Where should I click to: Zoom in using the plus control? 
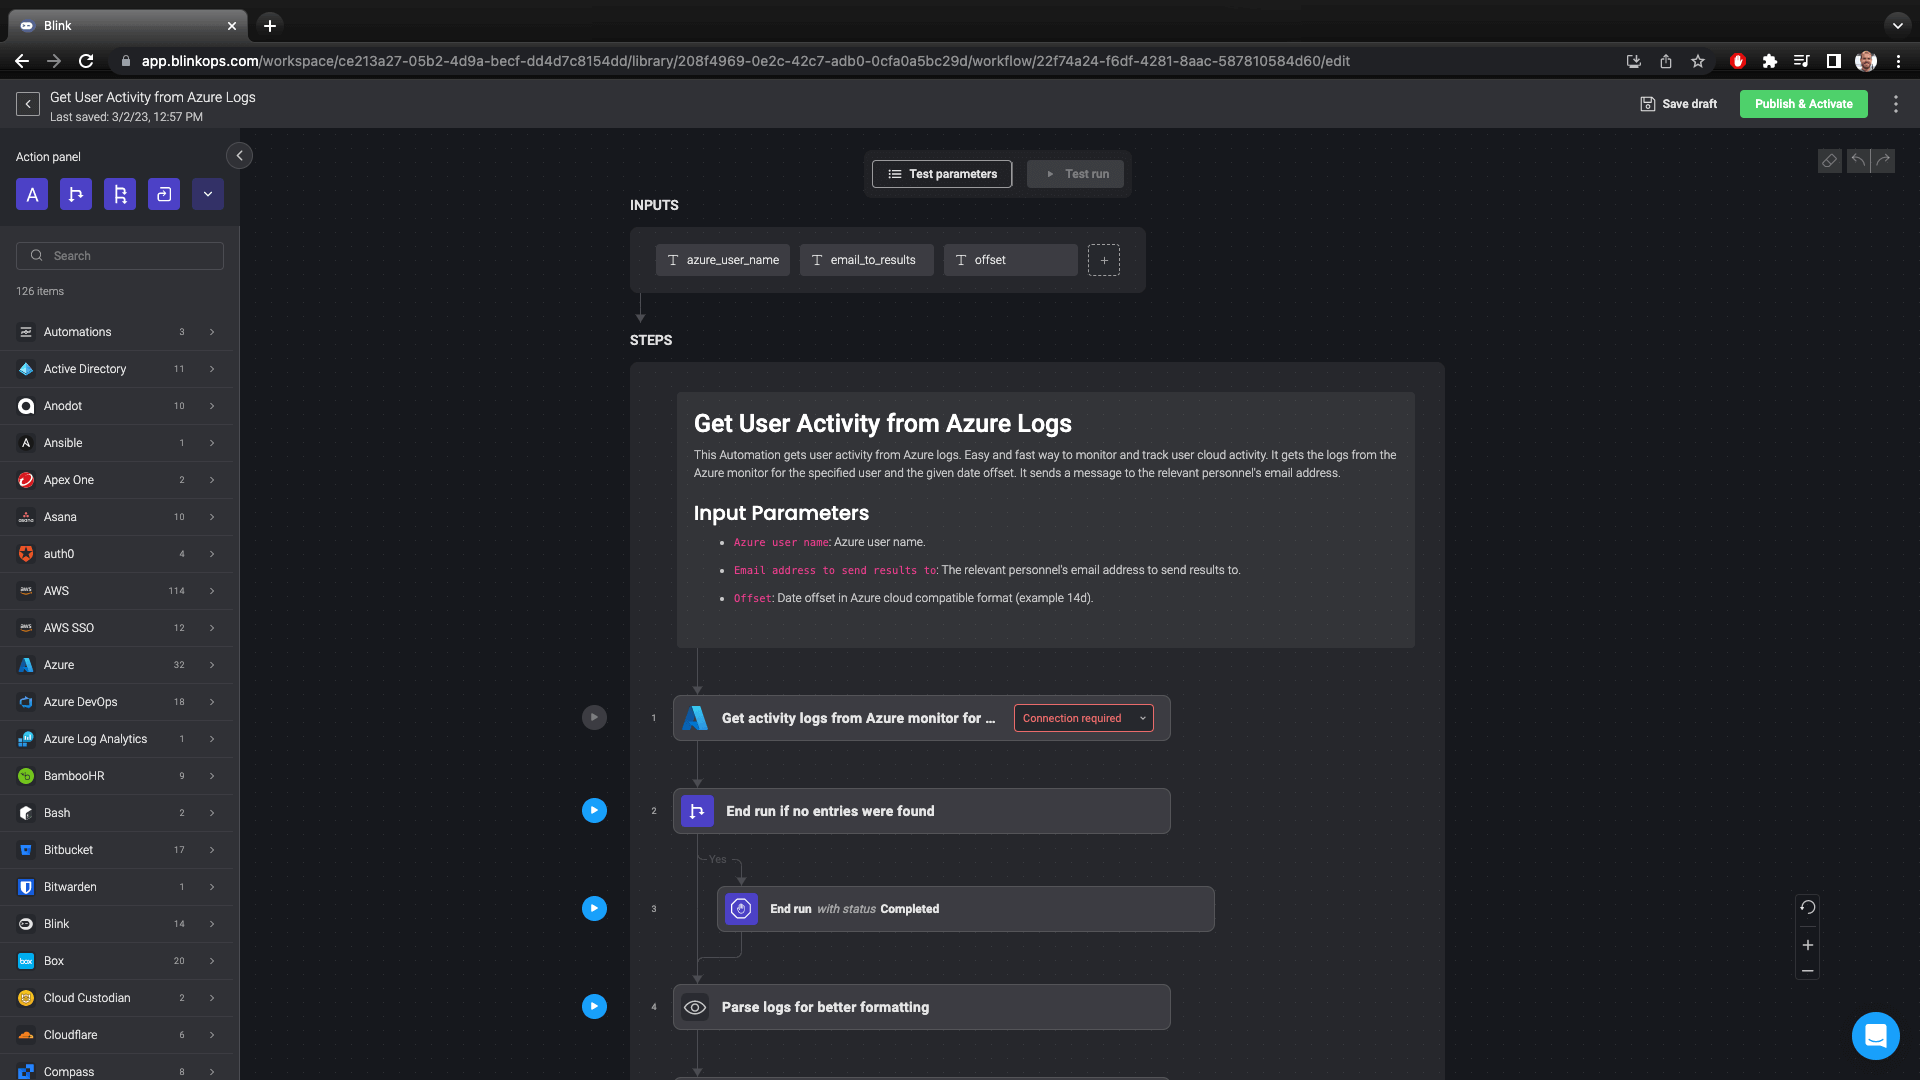click(1808, 944)
